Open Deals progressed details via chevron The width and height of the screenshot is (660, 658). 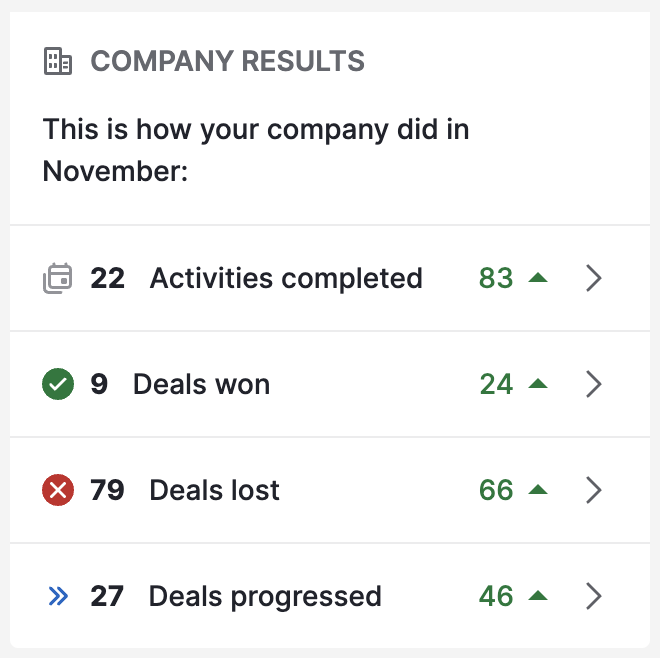(x=594, y=596)
